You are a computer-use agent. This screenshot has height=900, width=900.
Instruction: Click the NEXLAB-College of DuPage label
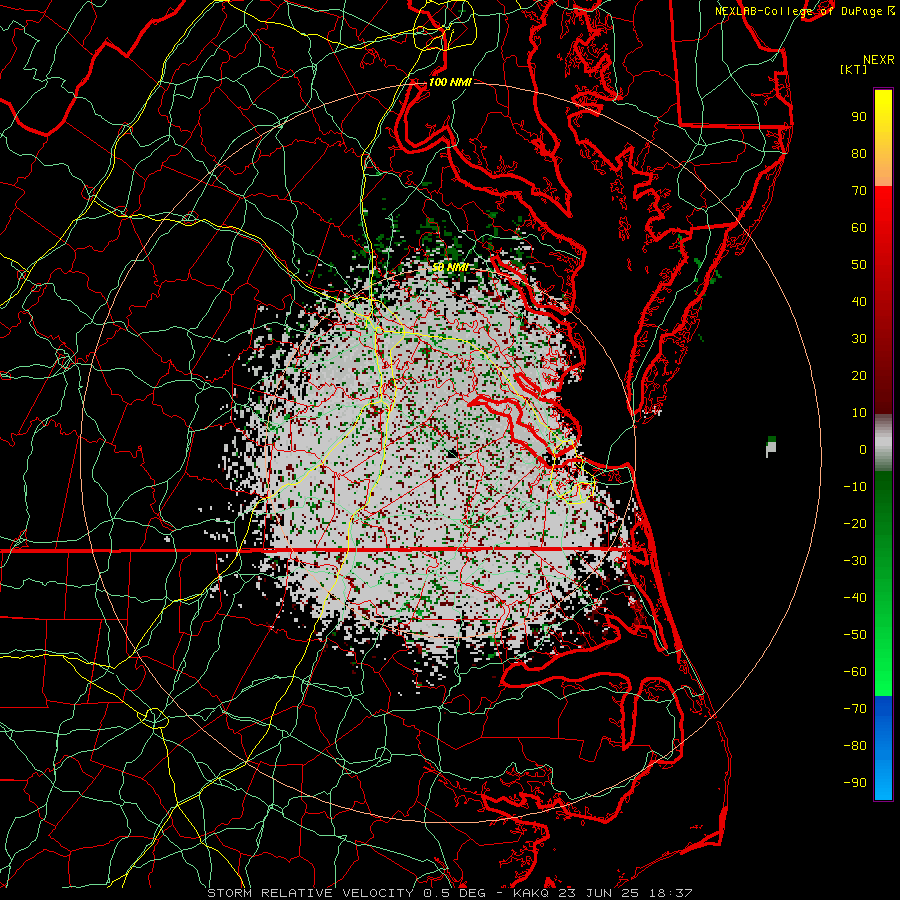[x=800, y=11]
